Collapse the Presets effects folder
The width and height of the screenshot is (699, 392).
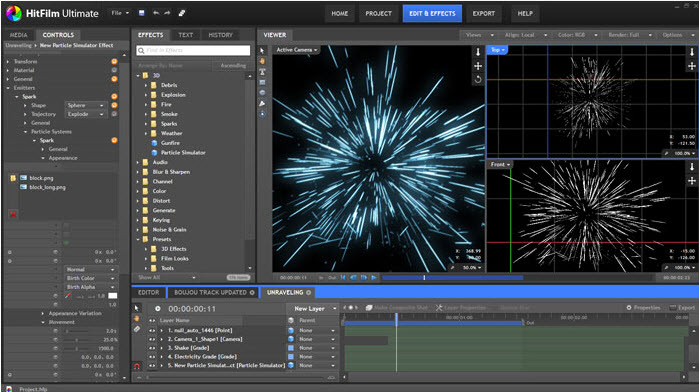138,239
